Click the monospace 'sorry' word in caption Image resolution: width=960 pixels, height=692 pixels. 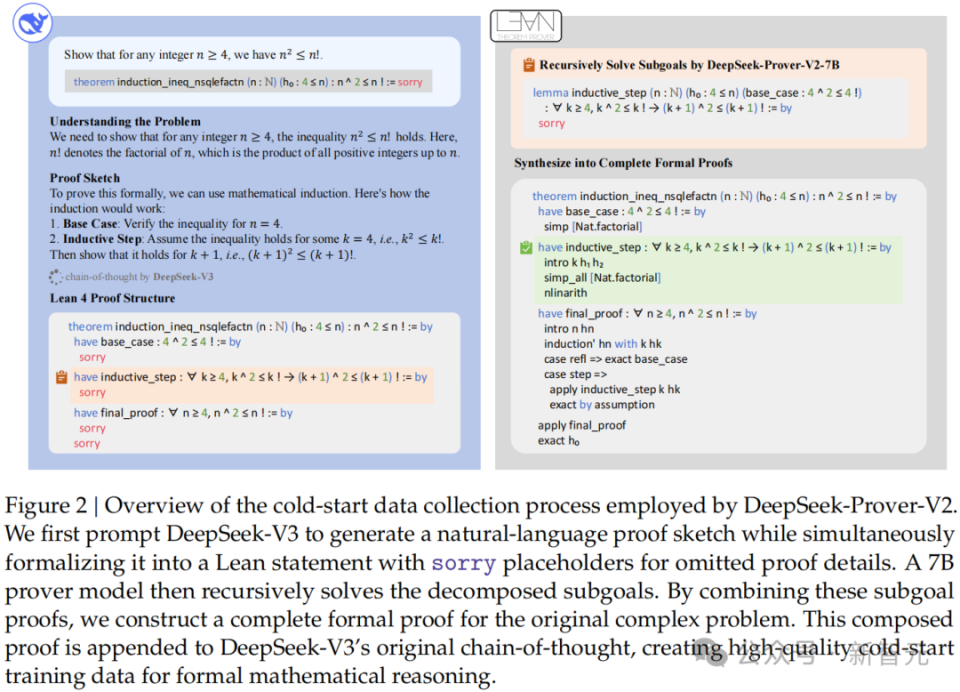(x=463, y=563)
